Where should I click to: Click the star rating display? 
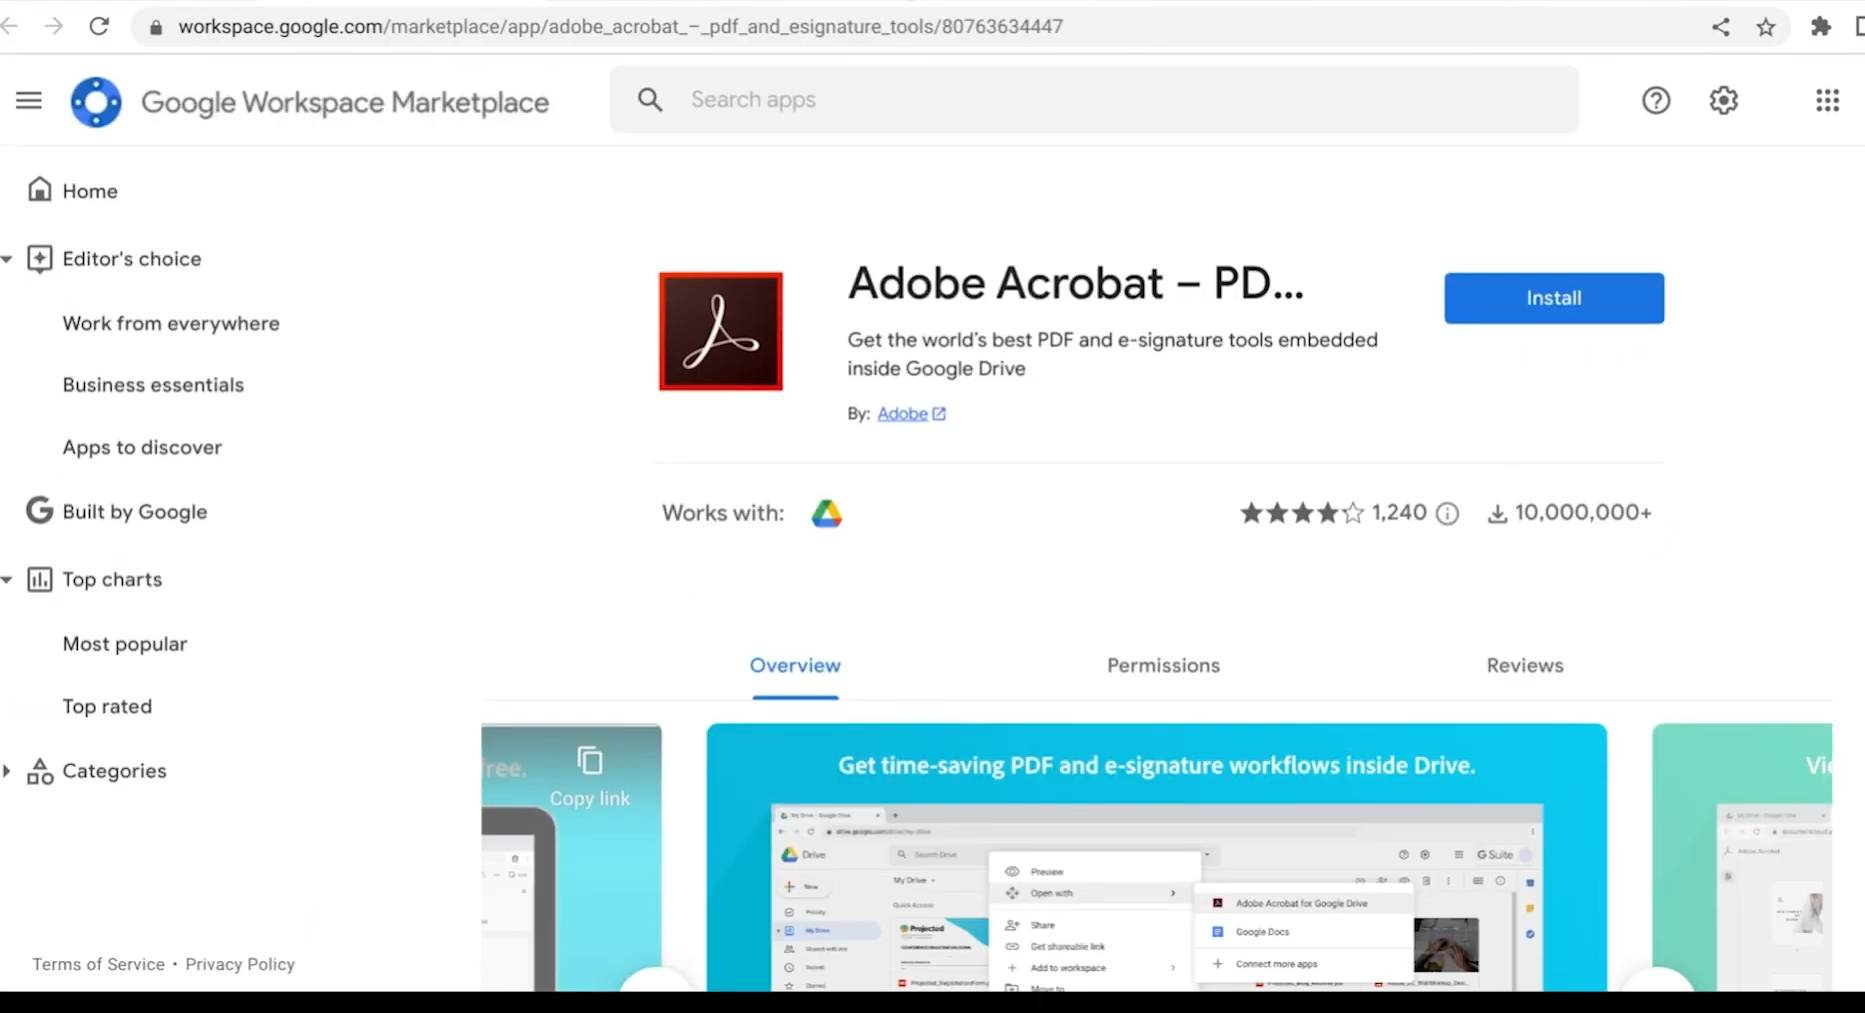1301,513
